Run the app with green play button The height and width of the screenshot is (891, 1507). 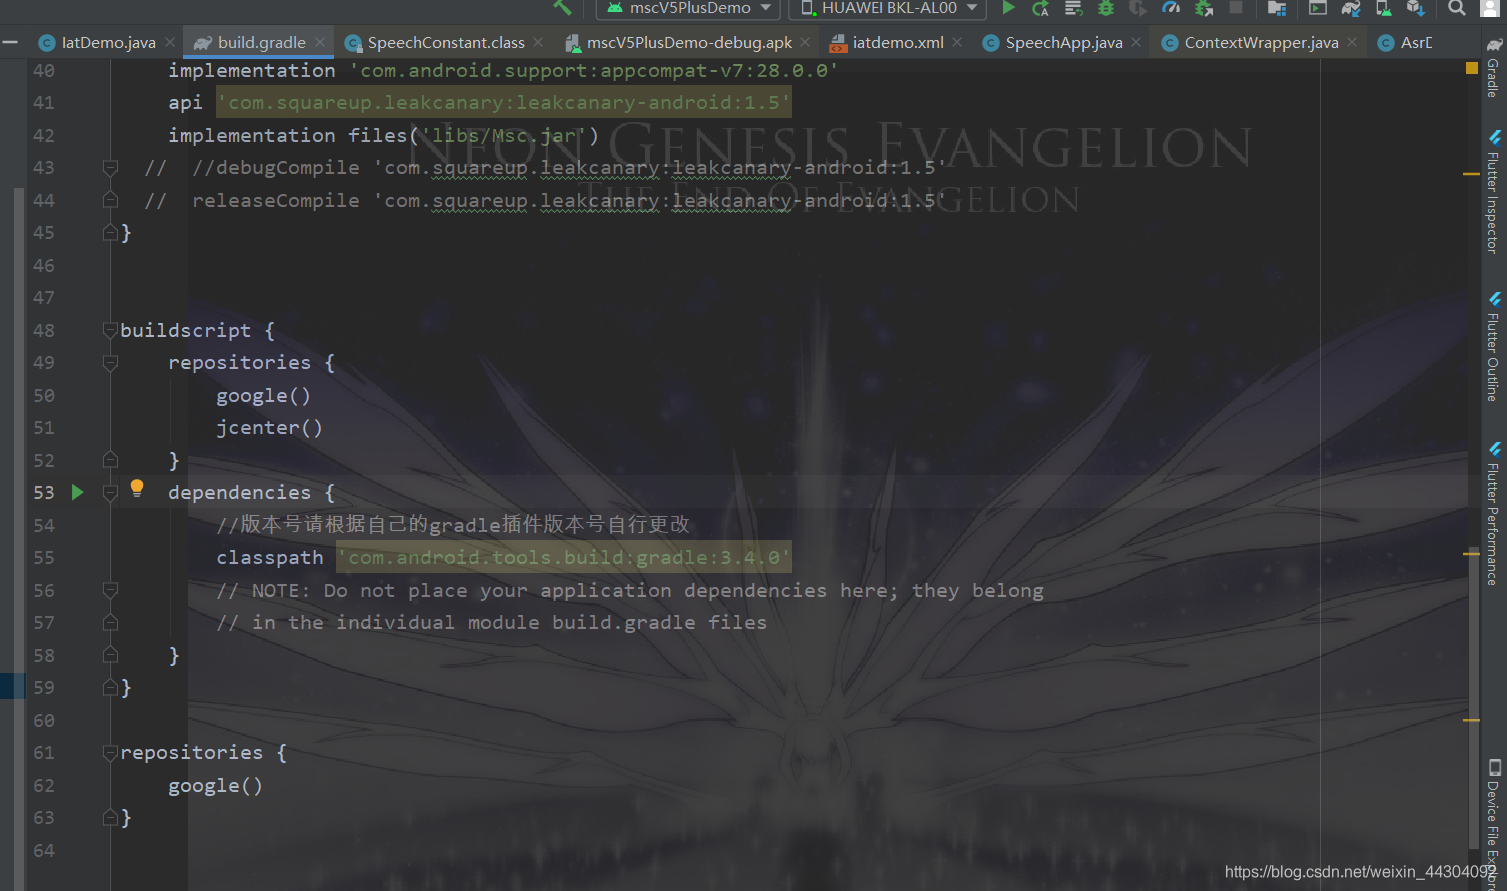tap(1009, 7)
